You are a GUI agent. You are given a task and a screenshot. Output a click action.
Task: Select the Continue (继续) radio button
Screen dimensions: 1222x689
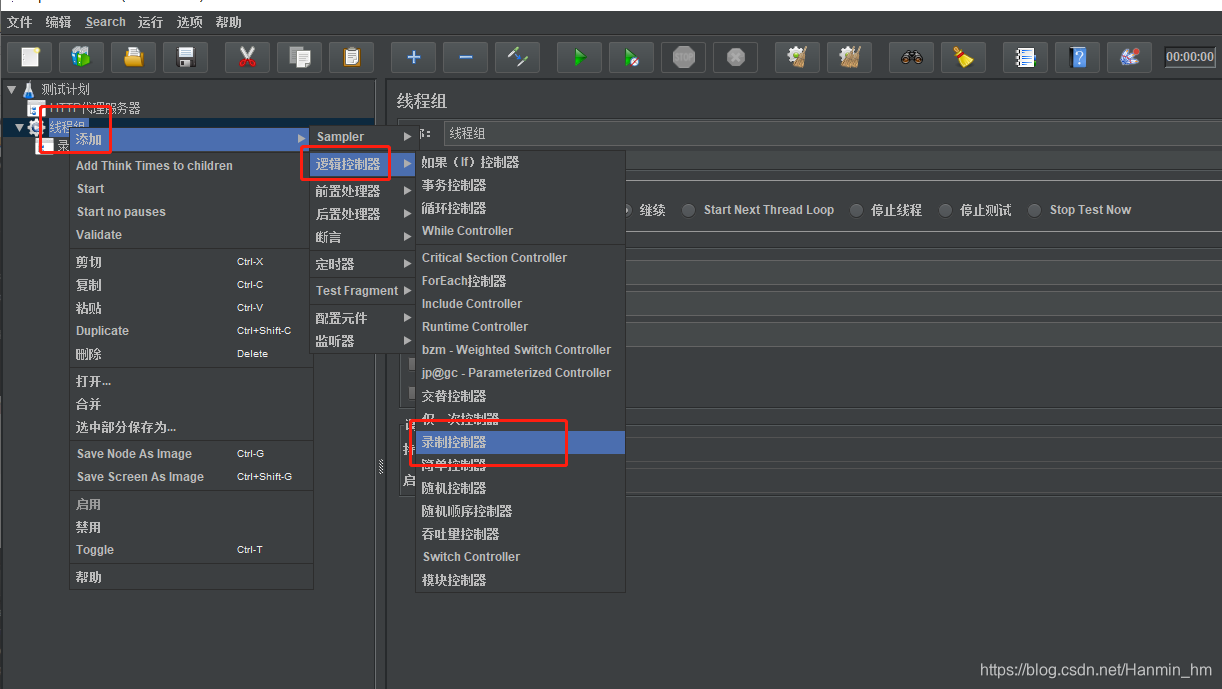pos(627,210)
